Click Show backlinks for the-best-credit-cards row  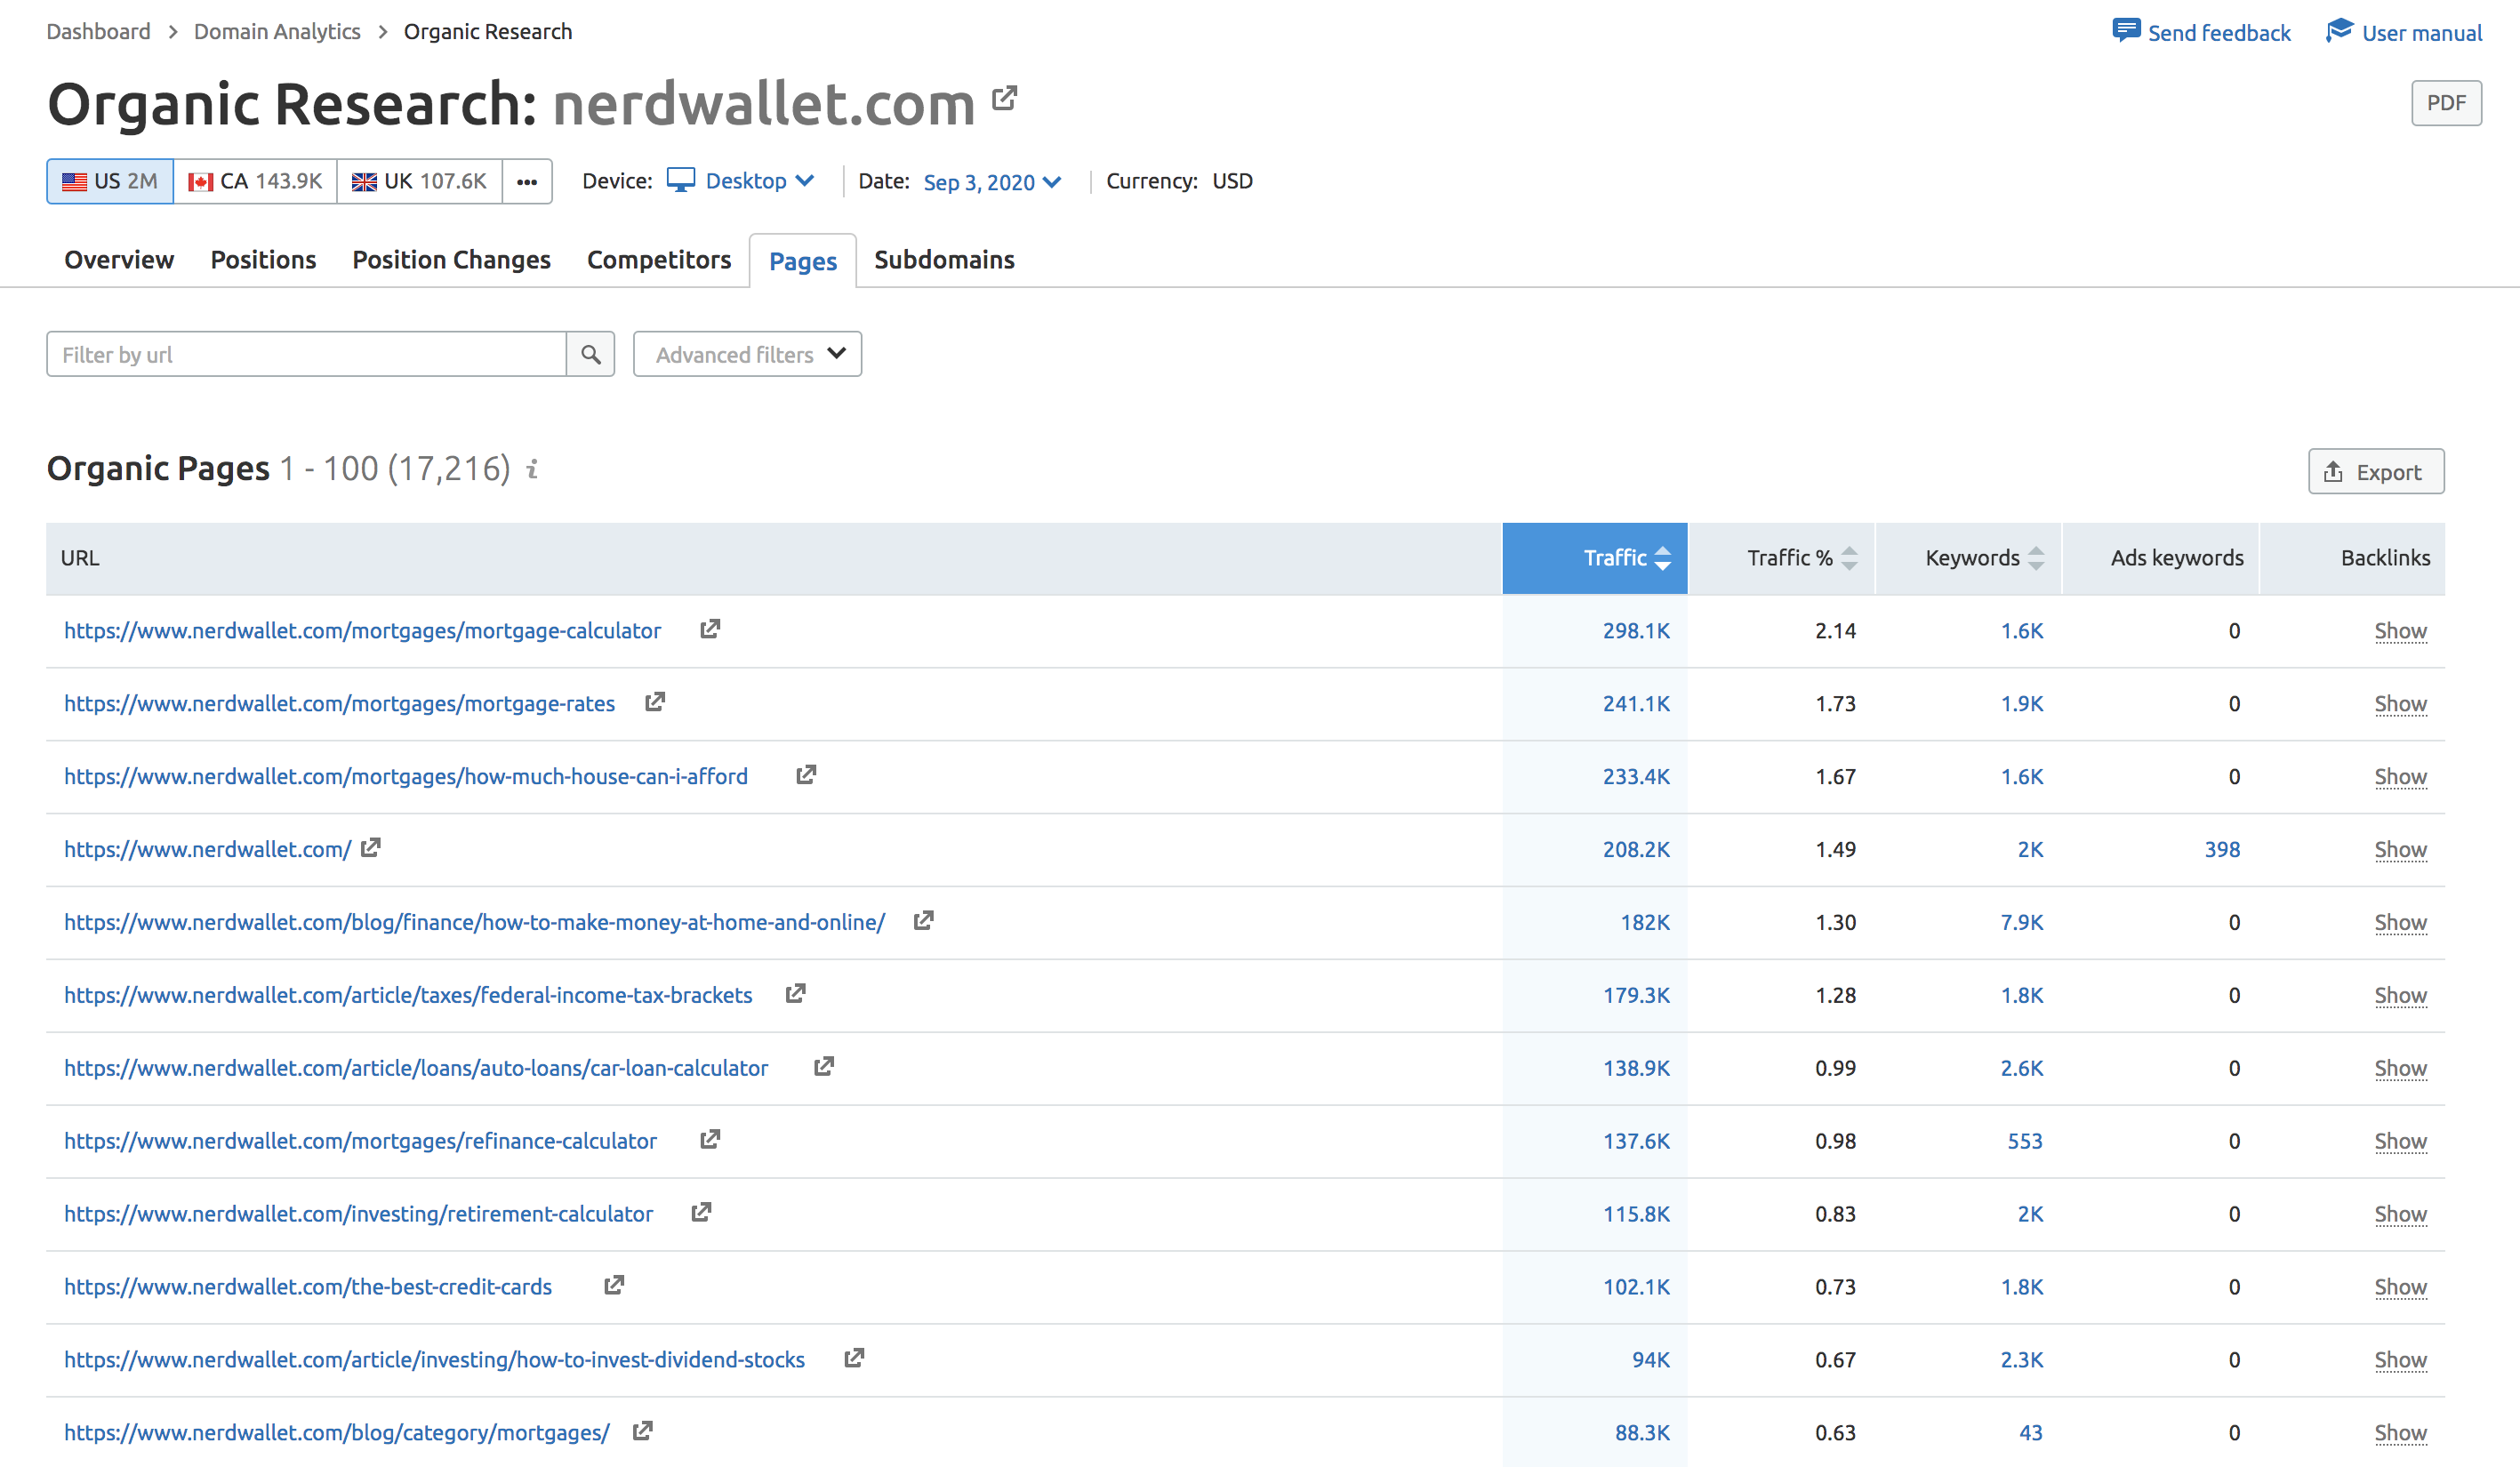point(2400,1286)
